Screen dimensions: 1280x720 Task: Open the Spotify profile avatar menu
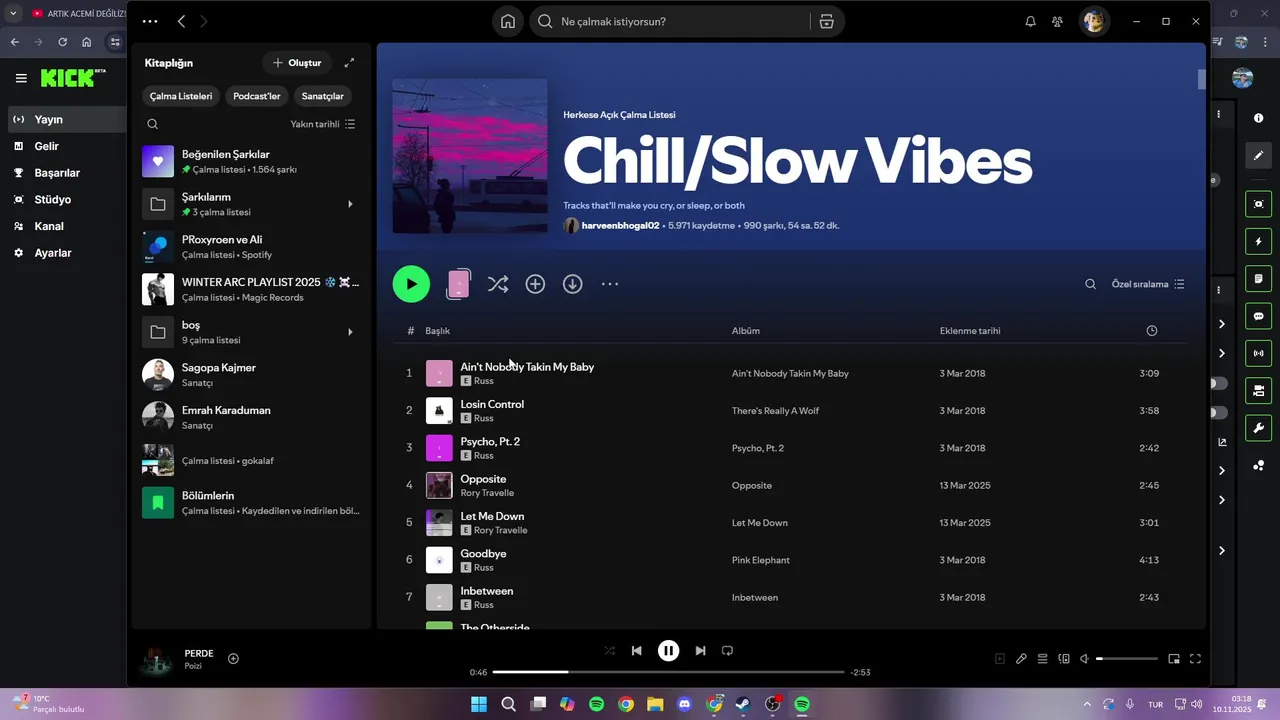(x=1095, y=21)
